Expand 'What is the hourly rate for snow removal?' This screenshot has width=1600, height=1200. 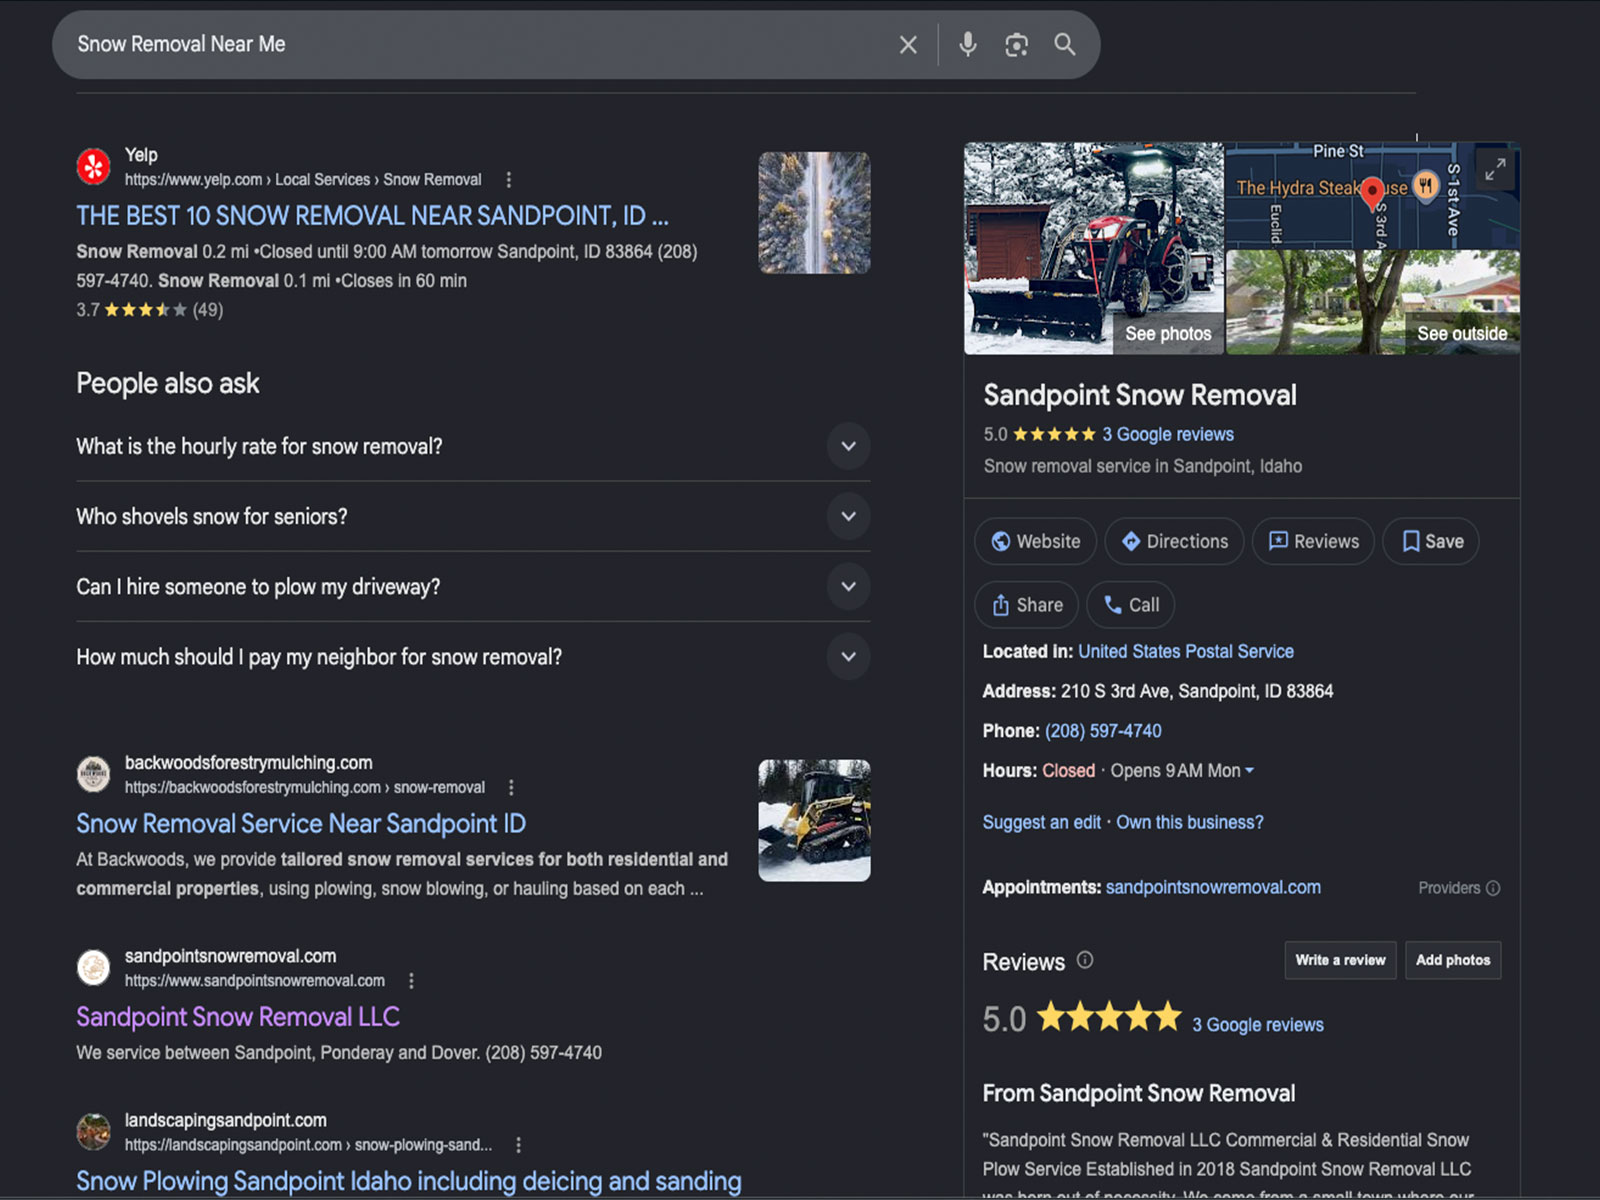[473, 446]
